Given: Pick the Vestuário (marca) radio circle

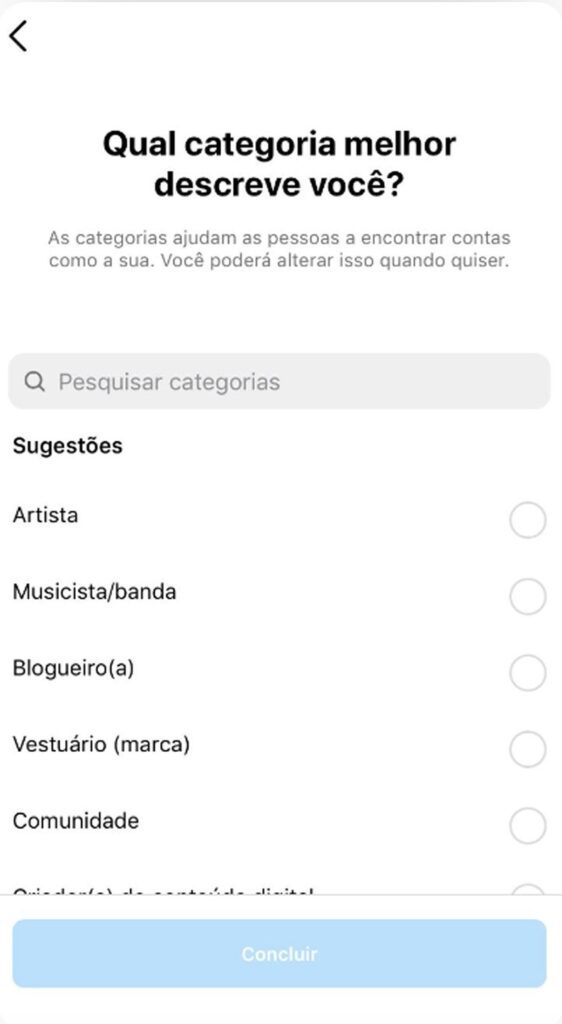Looking at the screenshot, I should [x=527, y=749].
